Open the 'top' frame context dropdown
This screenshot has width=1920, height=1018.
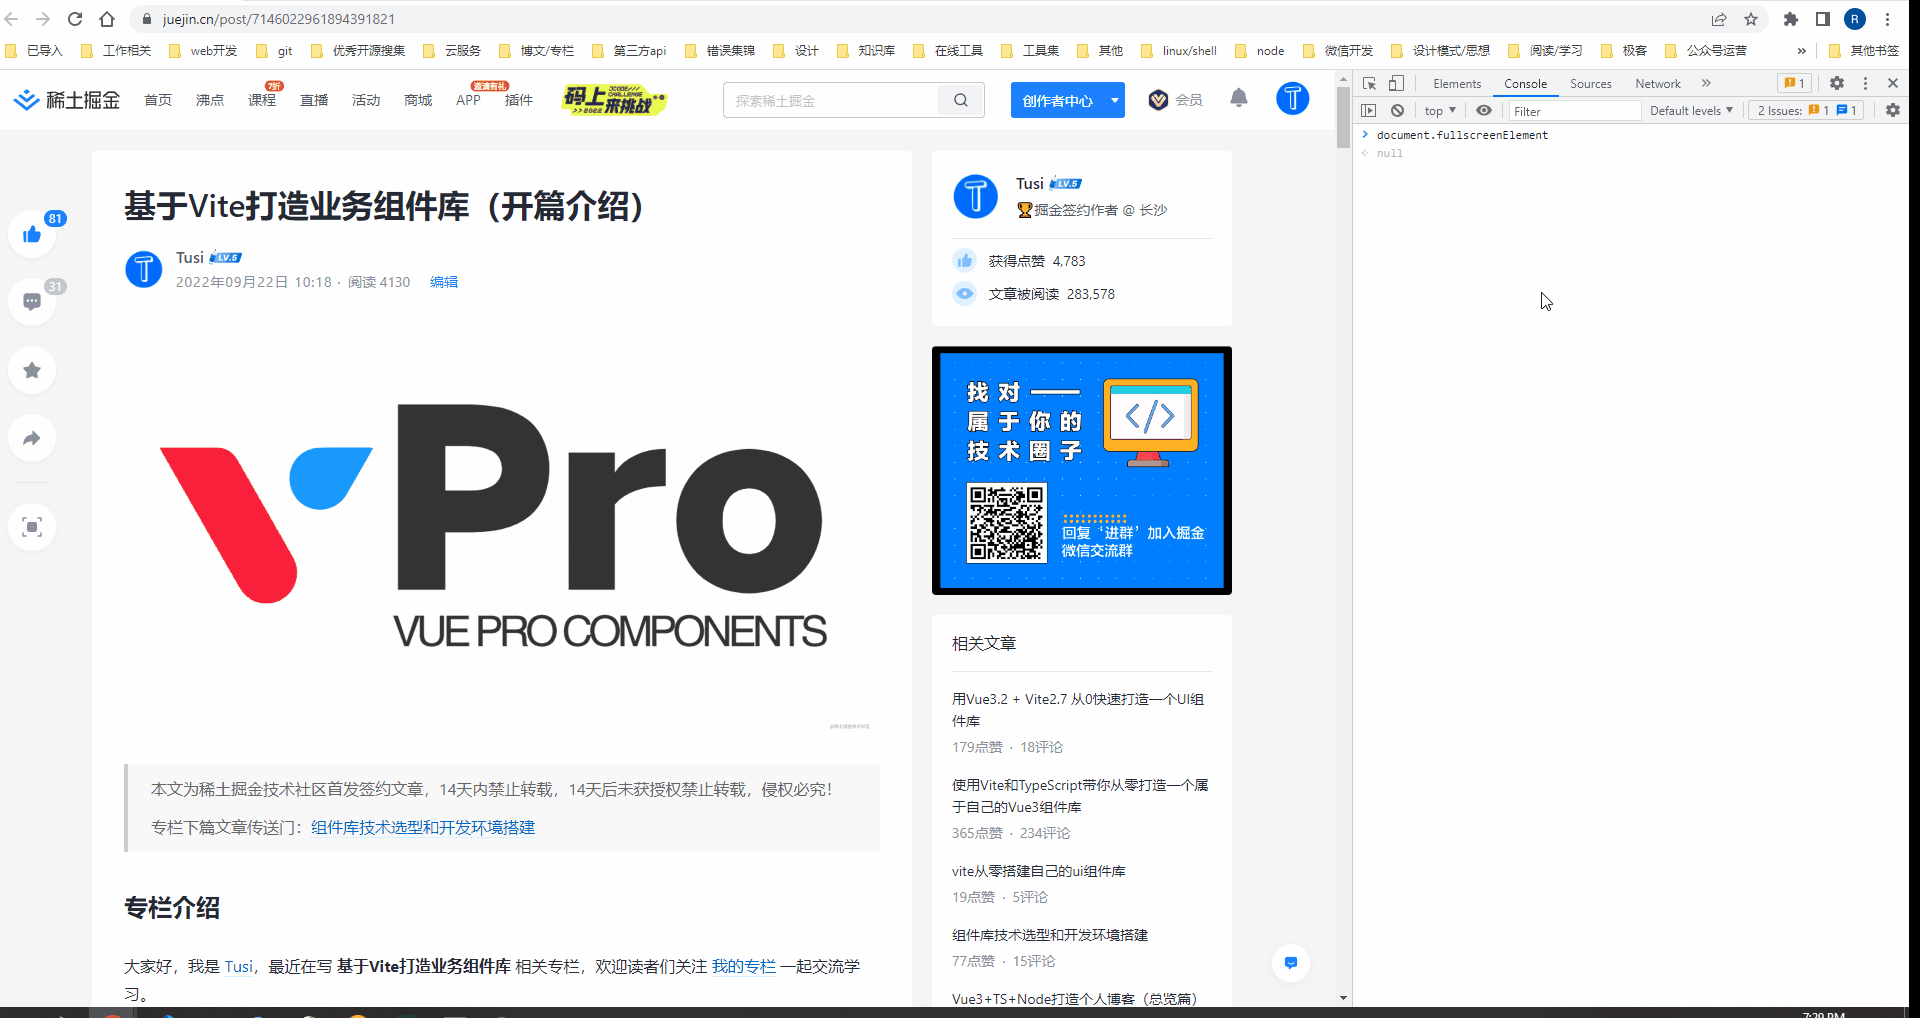(1439, 110)
